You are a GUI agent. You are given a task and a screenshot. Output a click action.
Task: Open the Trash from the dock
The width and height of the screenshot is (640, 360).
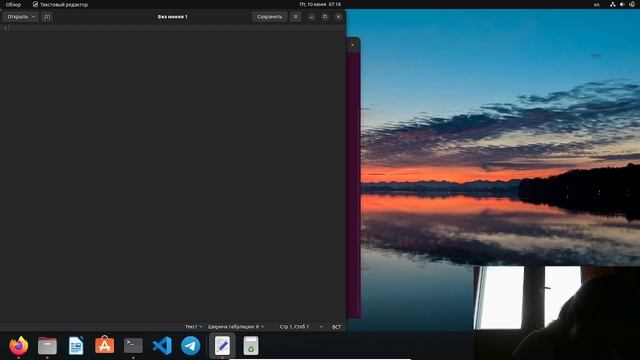pos(251,346)
